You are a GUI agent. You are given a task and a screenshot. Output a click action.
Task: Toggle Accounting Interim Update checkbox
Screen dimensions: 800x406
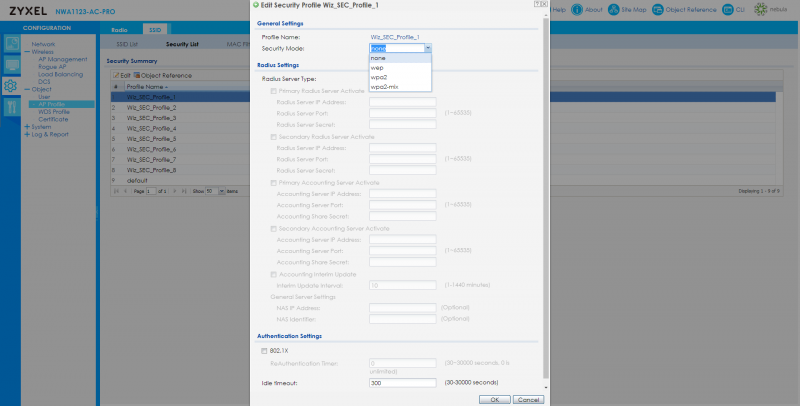[x=273, y=274]
